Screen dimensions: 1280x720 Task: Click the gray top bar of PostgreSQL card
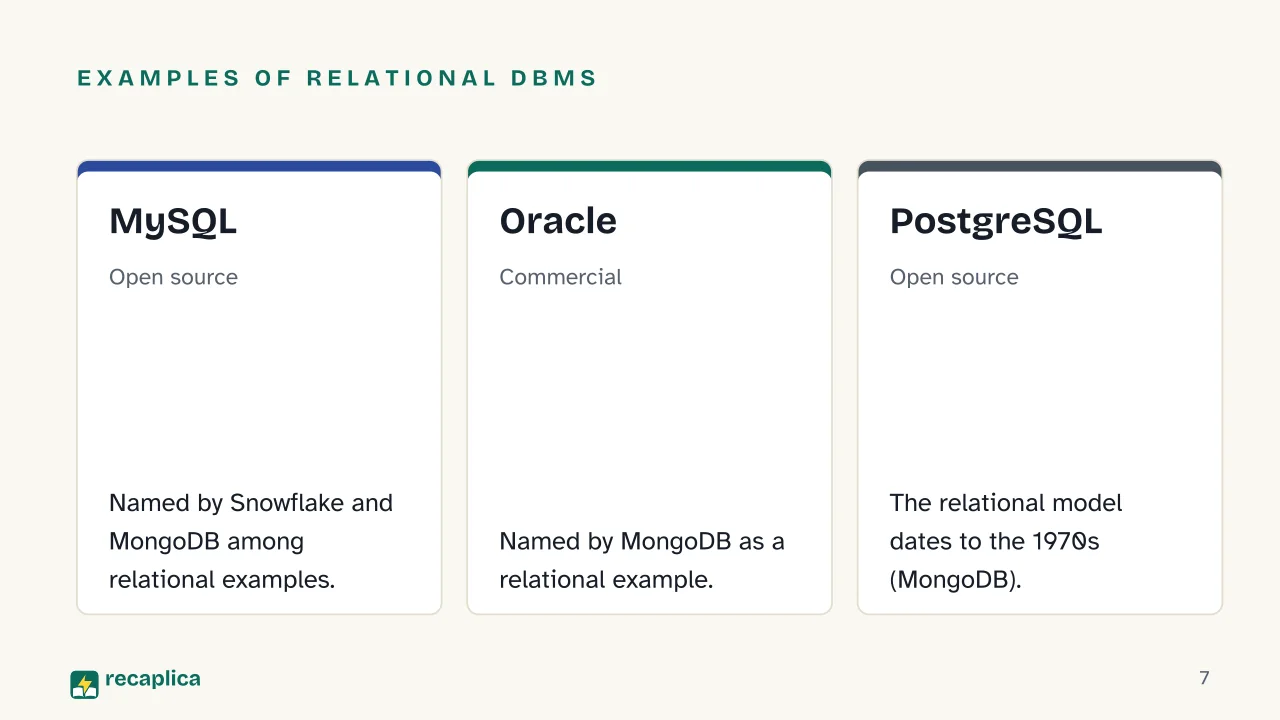1040,166
